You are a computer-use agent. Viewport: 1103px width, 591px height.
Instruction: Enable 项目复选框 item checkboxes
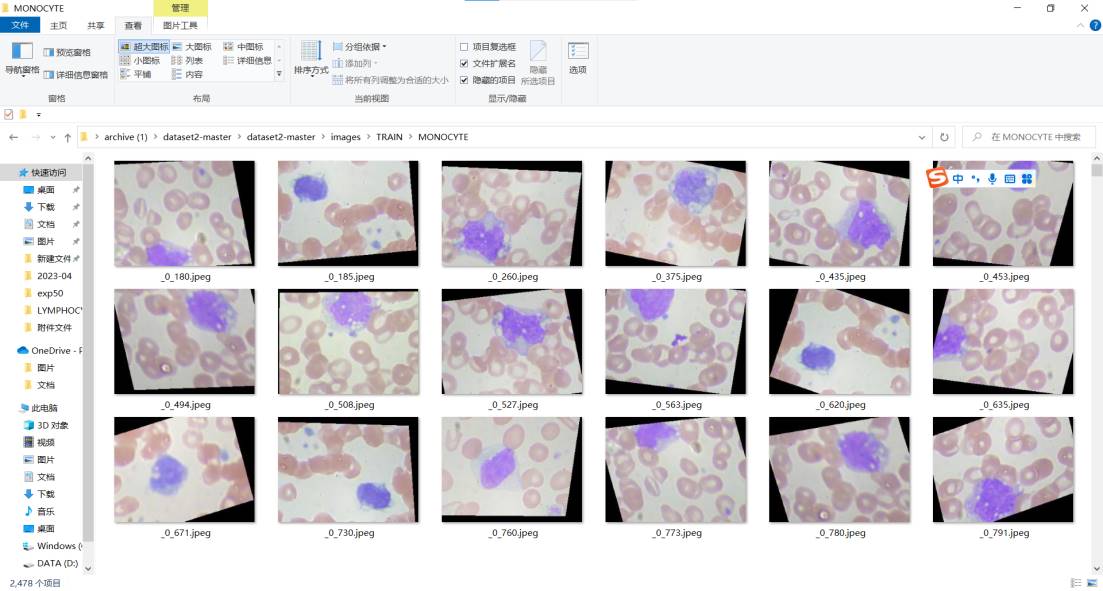(464, 47)
